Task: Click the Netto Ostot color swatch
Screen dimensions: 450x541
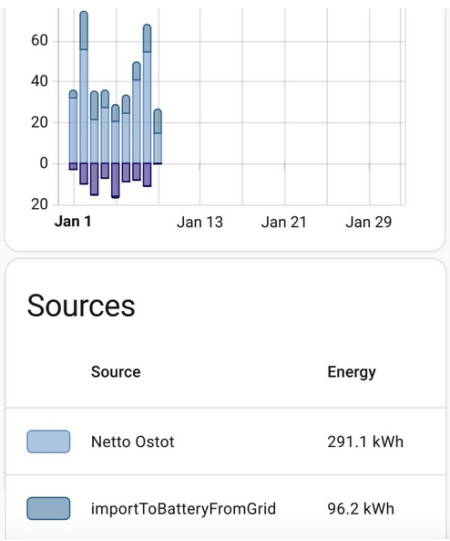Action: (48, 441)
